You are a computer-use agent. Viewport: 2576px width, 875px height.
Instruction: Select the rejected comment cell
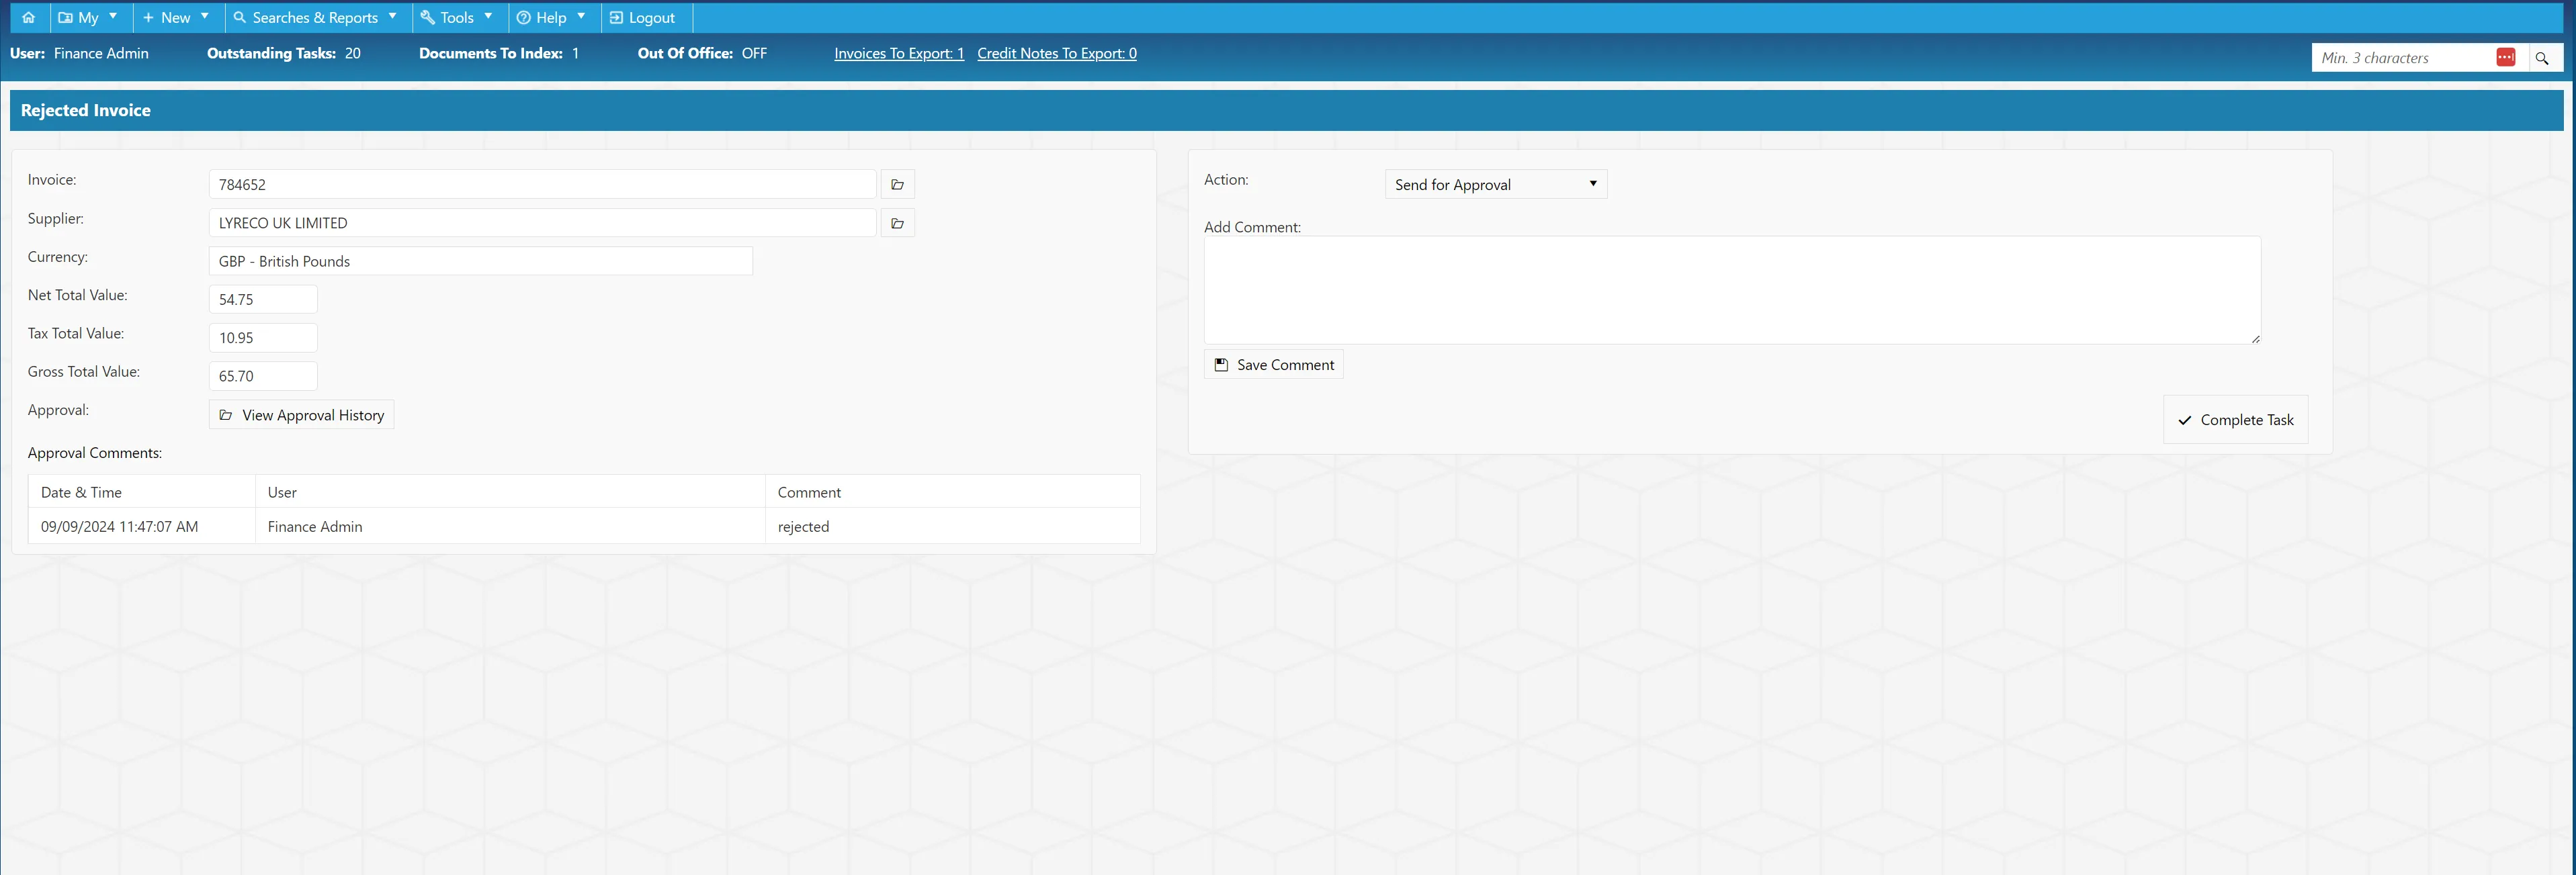[x=953, y=526]
